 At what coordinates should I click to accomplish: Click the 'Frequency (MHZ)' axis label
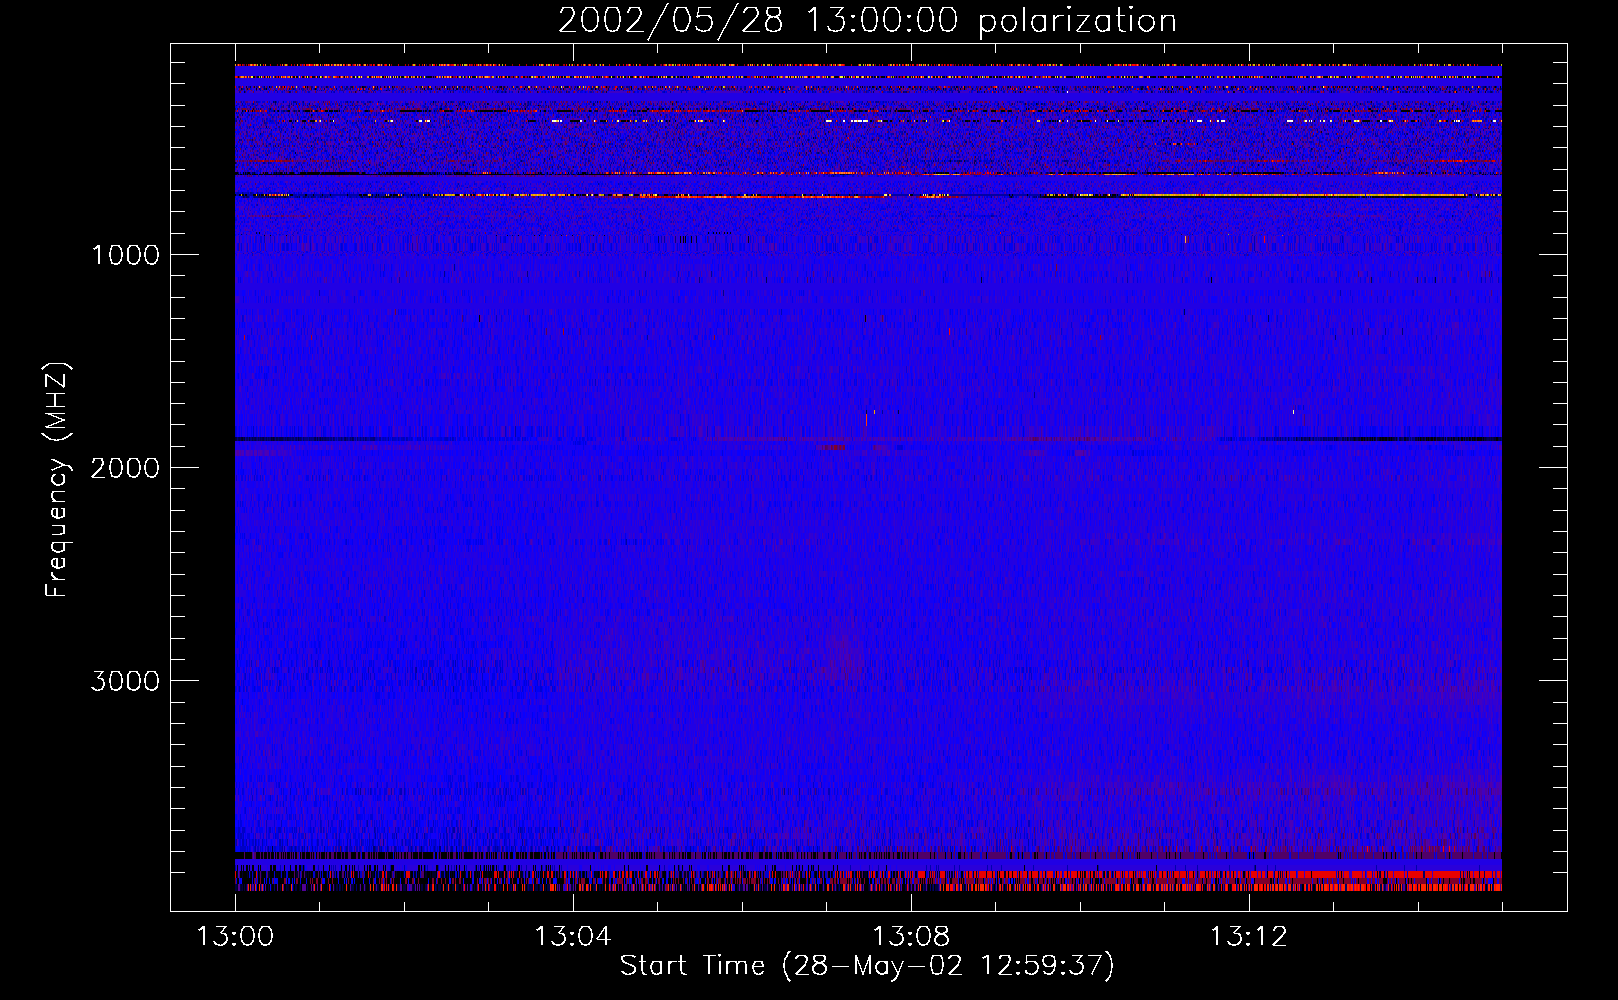pos(57,480)
